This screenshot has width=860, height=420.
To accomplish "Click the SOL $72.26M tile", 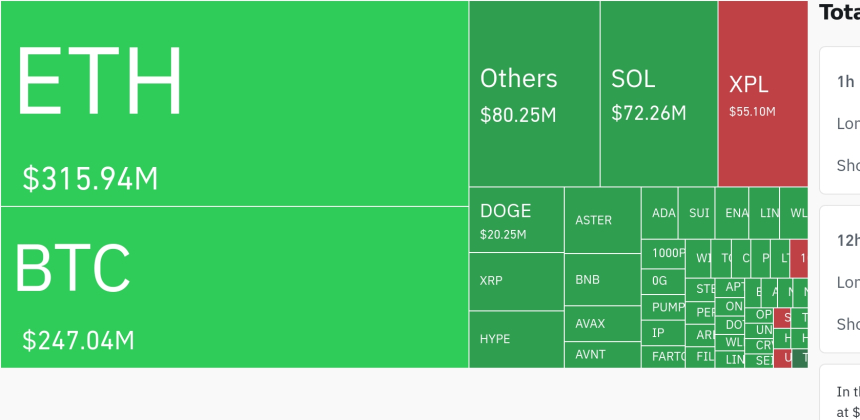I will (658, 93).
